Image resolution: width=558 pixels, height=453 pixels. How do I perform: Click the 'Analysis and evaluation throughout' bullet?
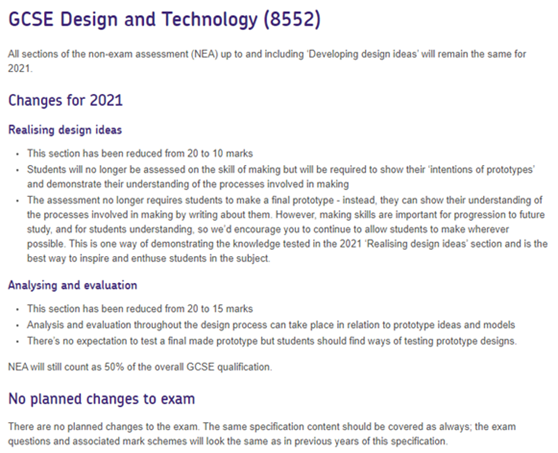click(271, 325)
